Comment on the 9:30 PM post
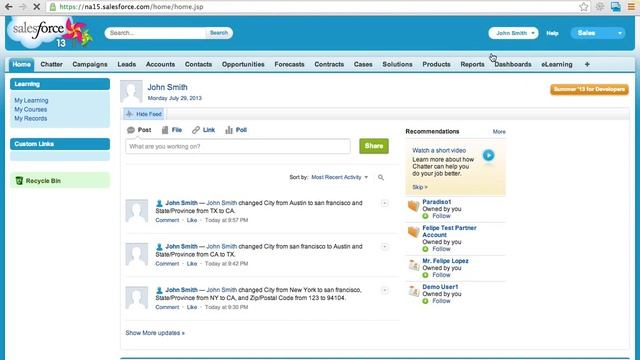 point(167,307)
